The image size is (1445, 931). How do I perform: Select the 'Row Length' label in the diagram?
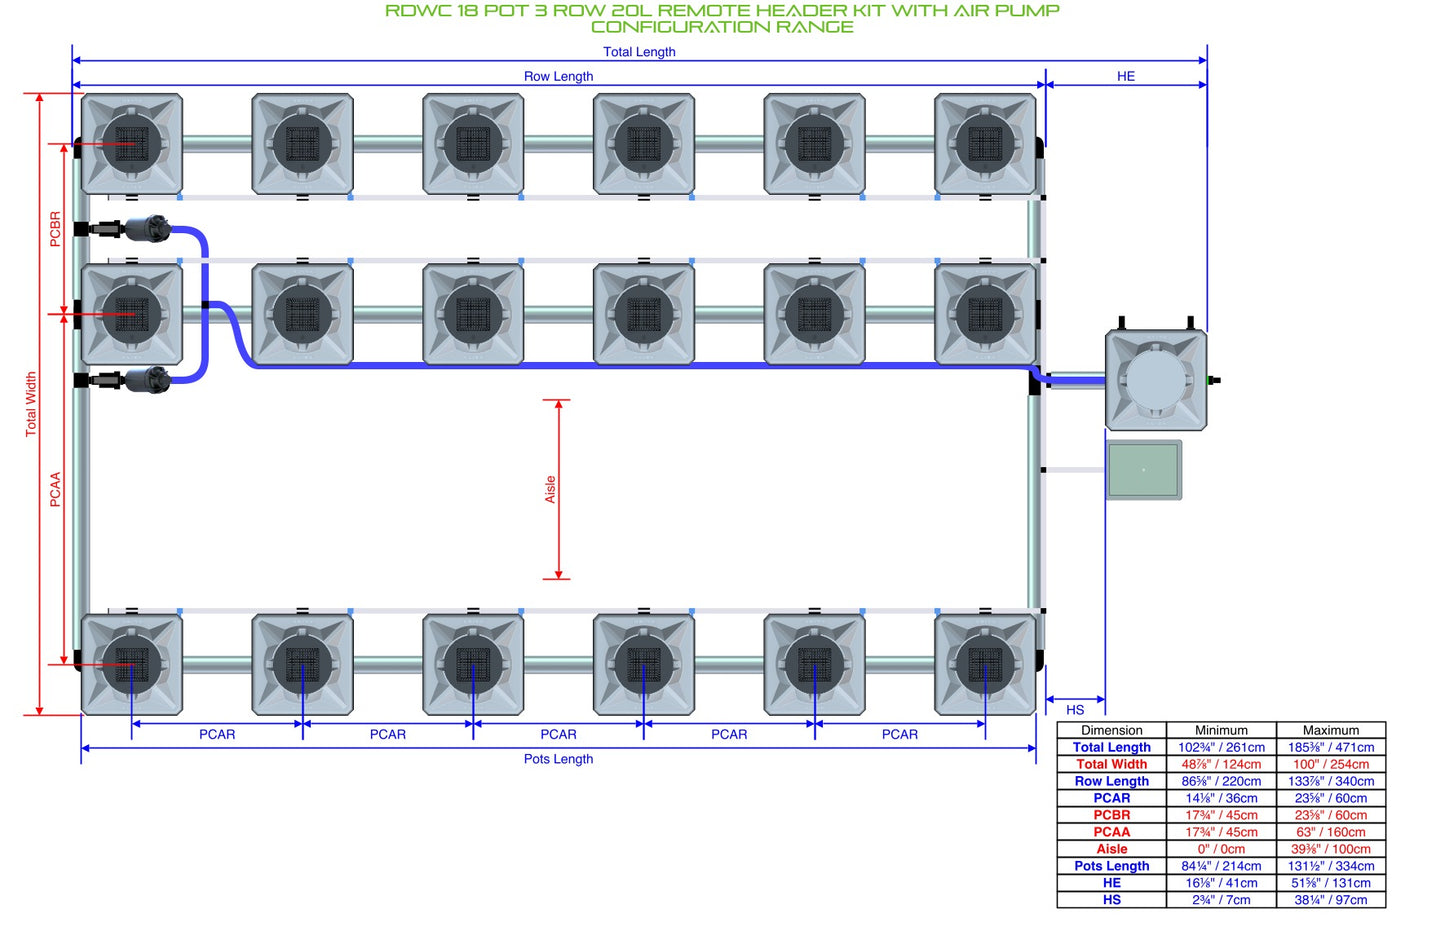click(x=558, y=76)
